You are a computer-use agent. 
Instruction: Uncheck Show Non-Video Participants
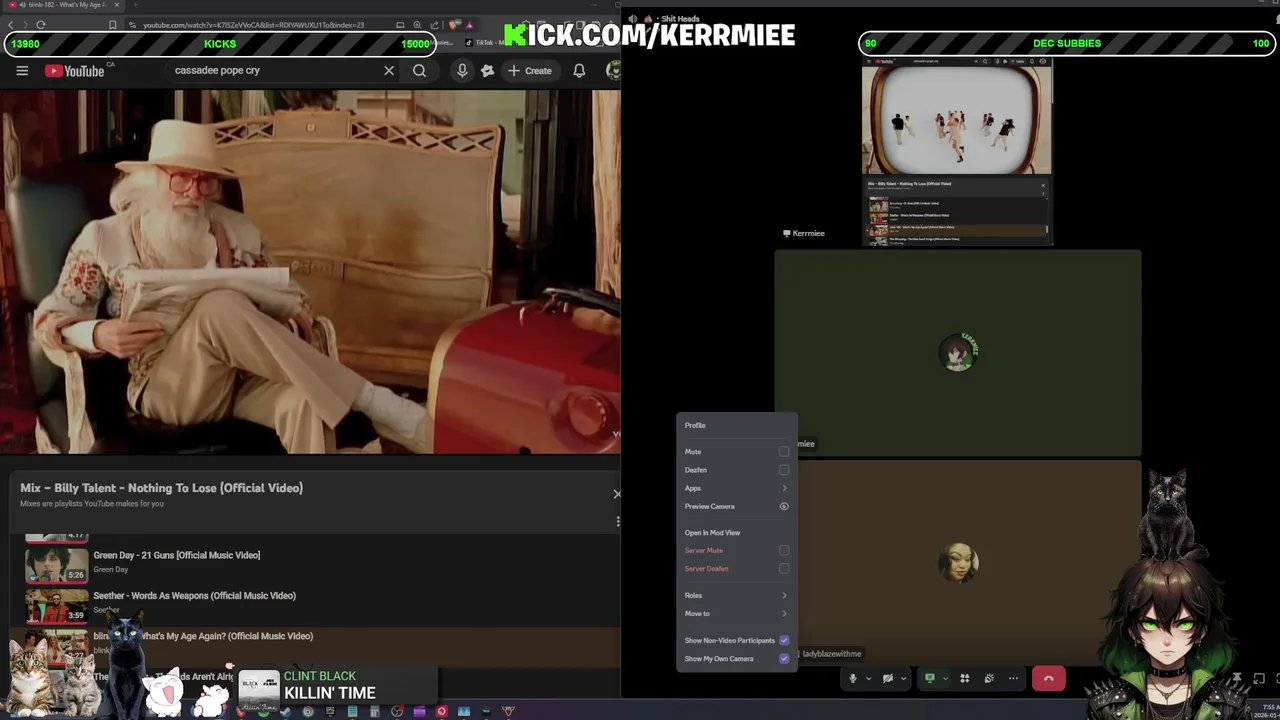(784, 640)
